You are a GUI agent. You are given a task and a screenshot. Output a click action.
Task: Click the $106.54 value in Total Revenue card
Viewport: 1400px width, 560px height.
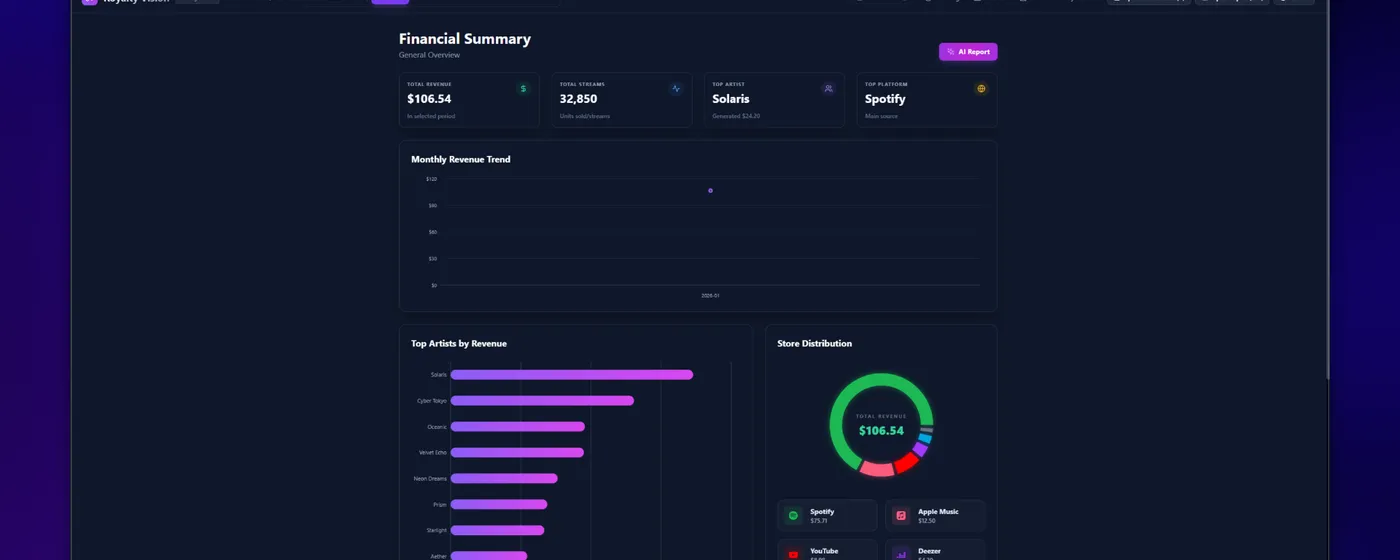coord(429,99)
